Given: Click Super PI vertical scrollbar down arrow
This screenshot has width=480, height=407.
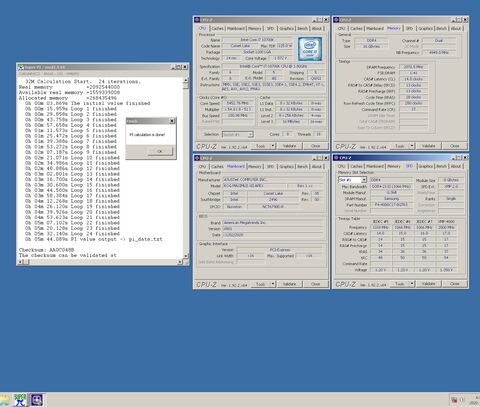Looking at the screenshot, I should click(186, 256).
